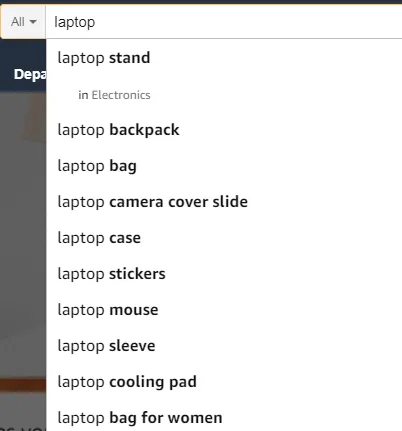This screenshot has width=402, height=431.
Task: Select the laptop sleeve suggestion
Action: 224,346
